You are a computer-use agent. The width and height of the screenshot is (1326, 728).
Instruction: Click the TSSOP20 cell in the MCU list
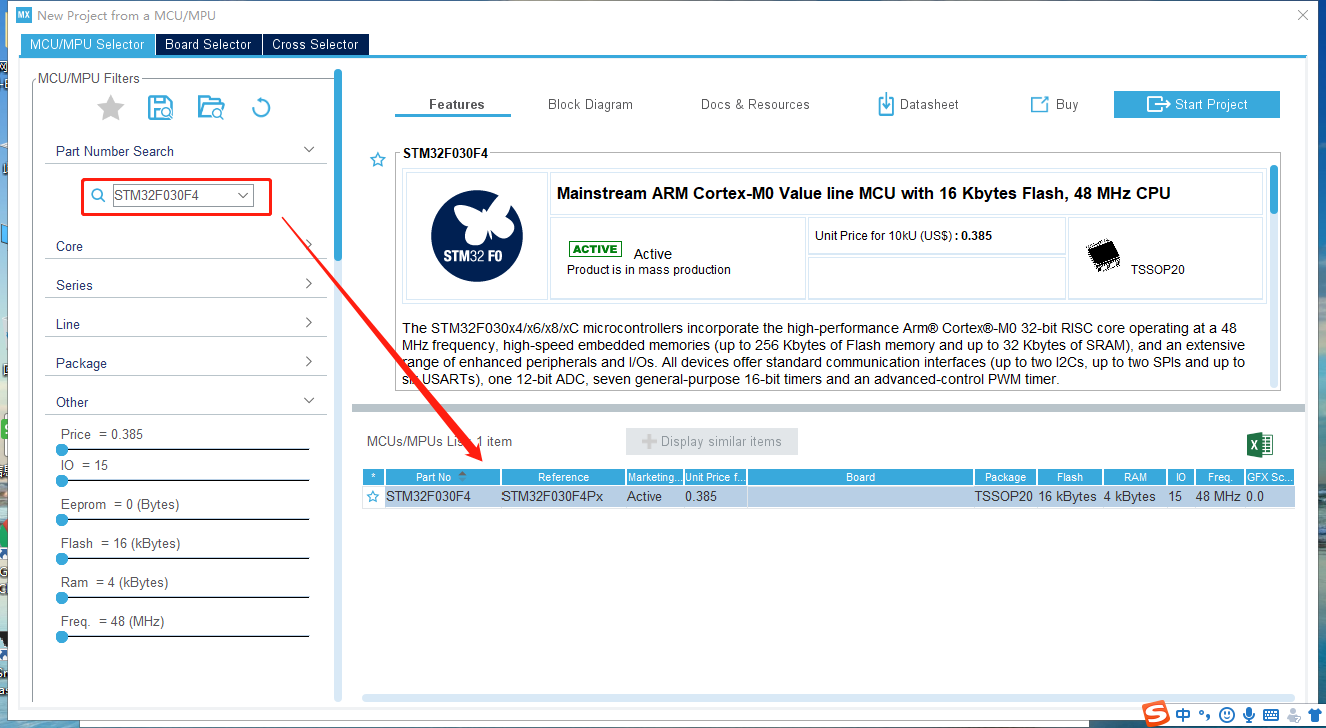pos(1003,496)
